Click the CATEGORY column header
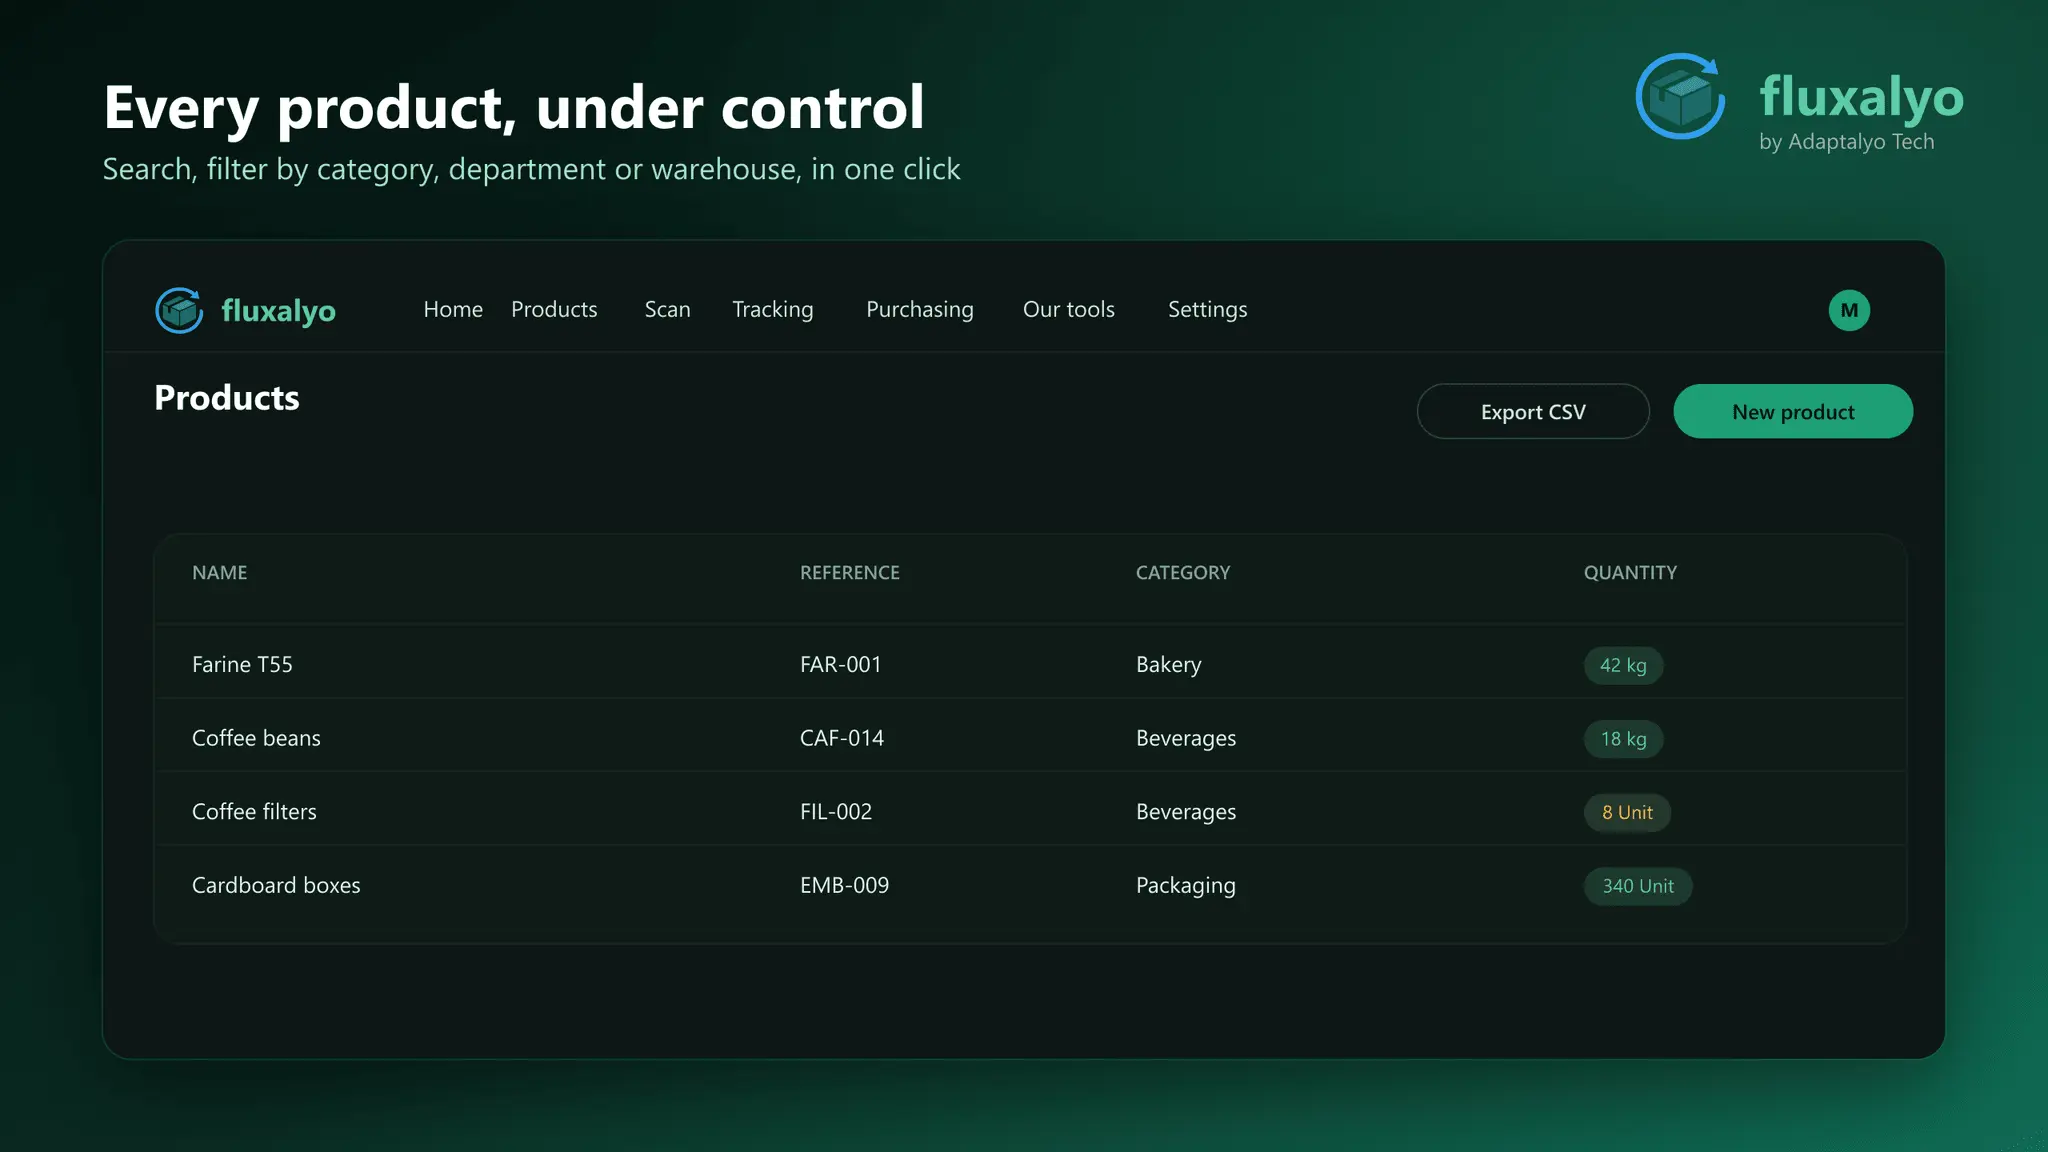 (x=1183, y=573)
